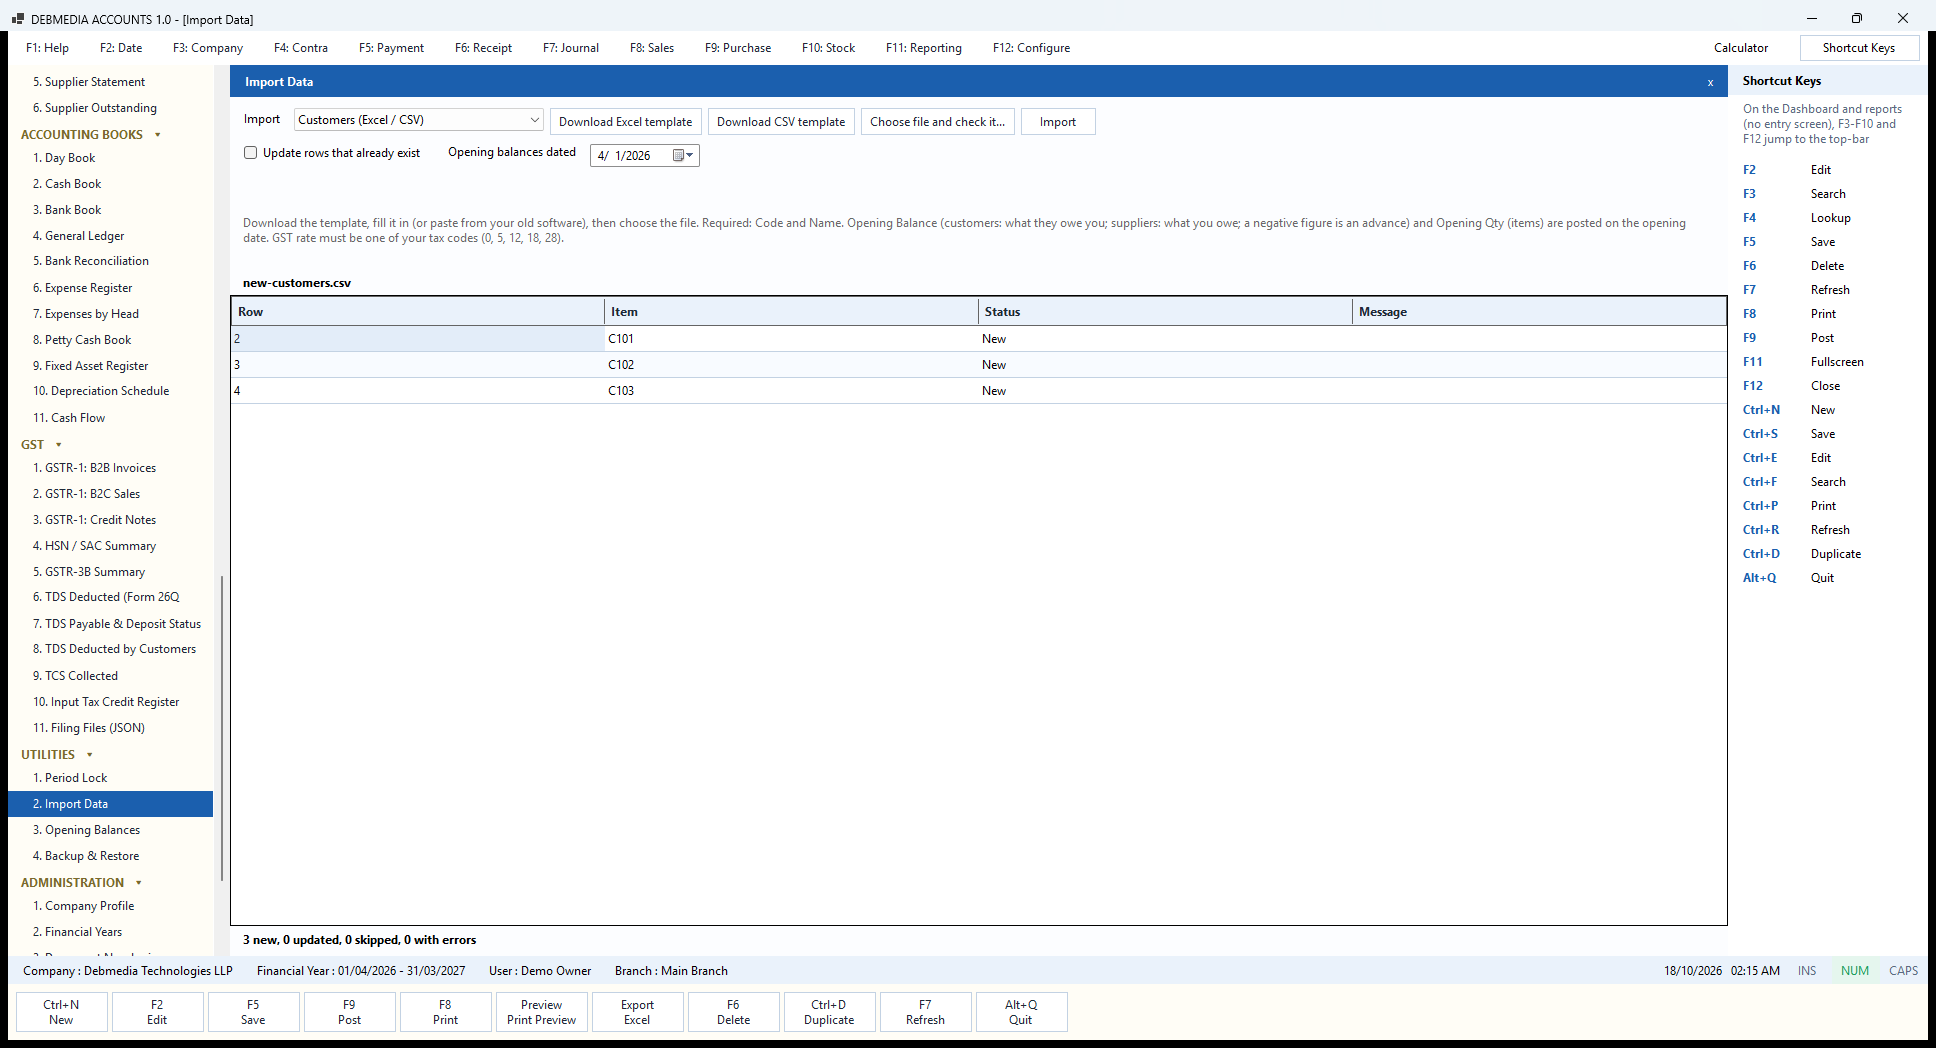Click Alt+Q Quit bottom button
This screenshot has height=1048, width=1936.
(1021, 1012)
